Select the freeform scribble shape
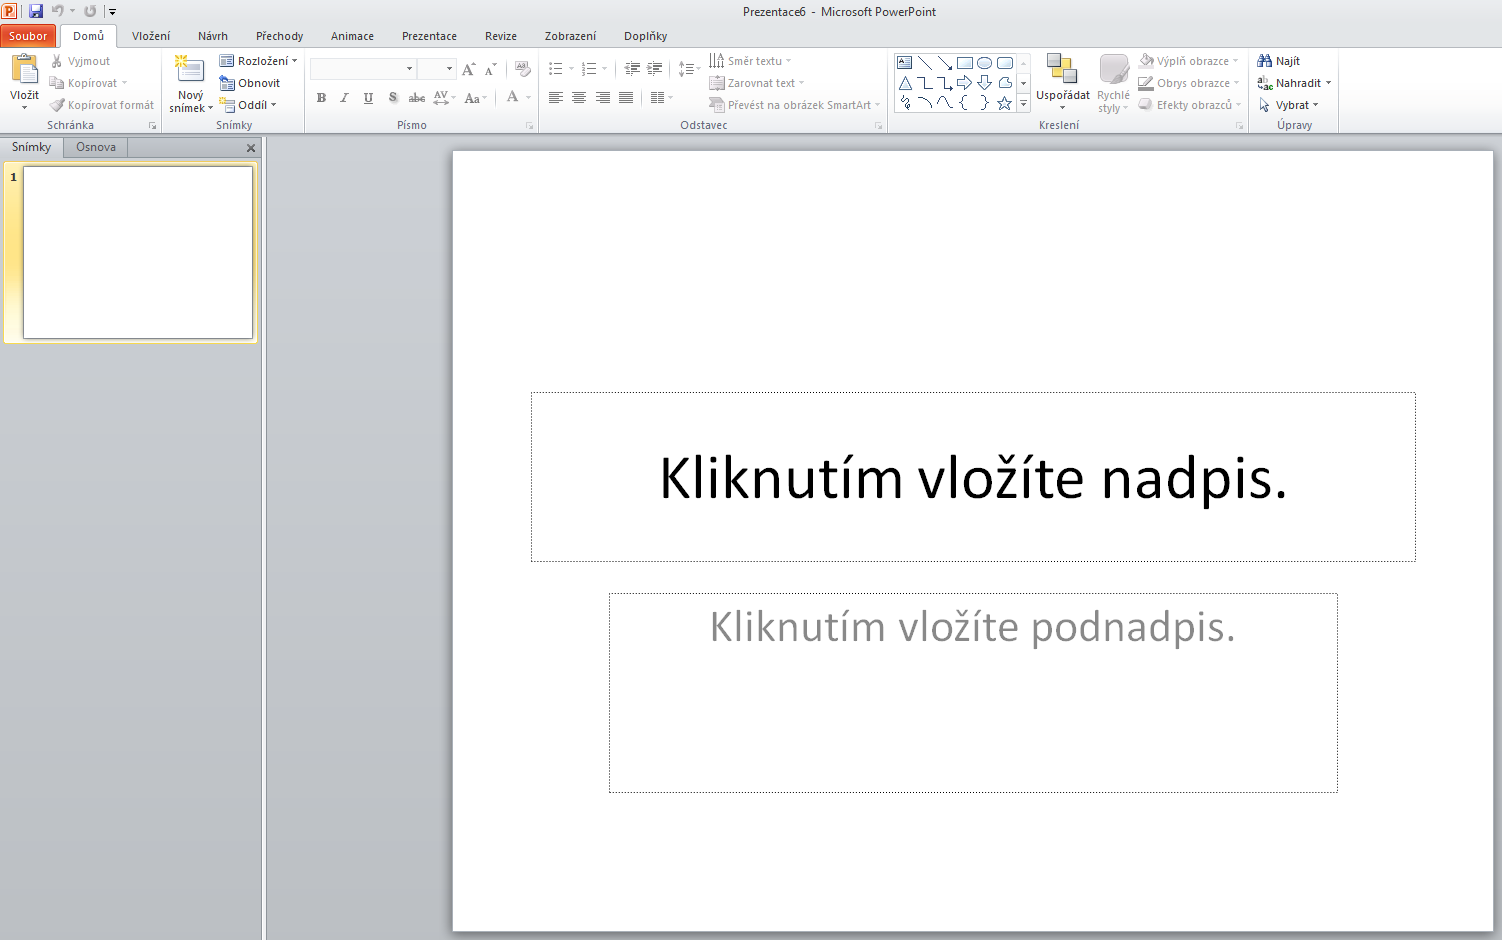Viewport: 1502px width, 940px height. coord(905,103)
